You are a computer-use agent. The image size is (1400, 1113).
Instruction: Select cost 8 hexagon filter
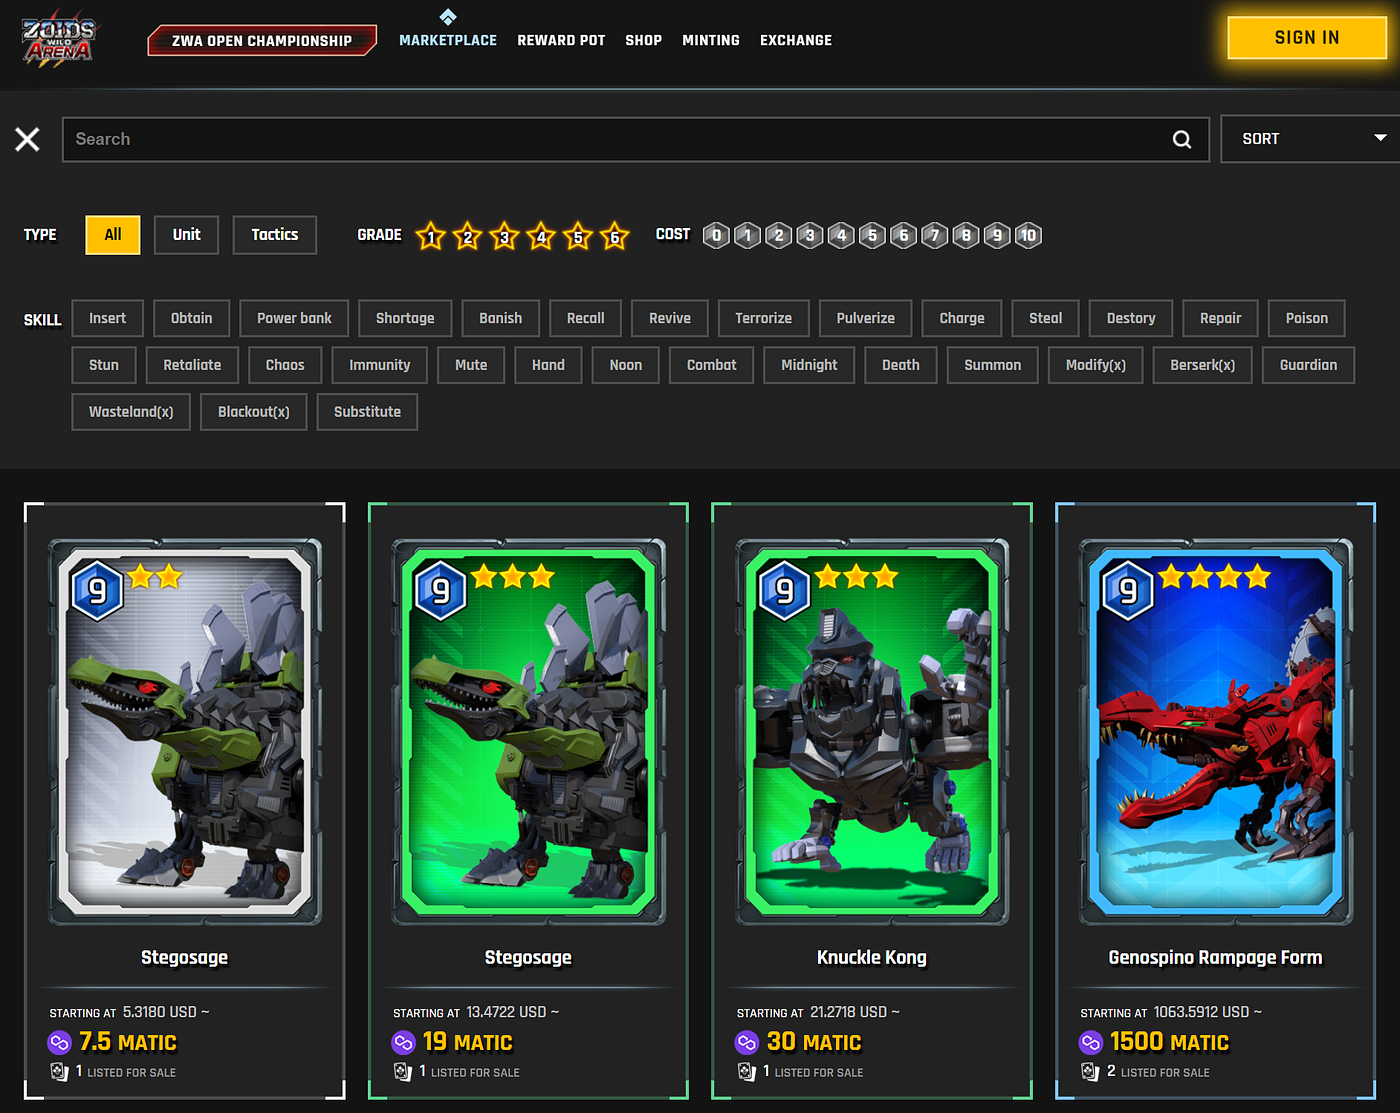[966, 235]
